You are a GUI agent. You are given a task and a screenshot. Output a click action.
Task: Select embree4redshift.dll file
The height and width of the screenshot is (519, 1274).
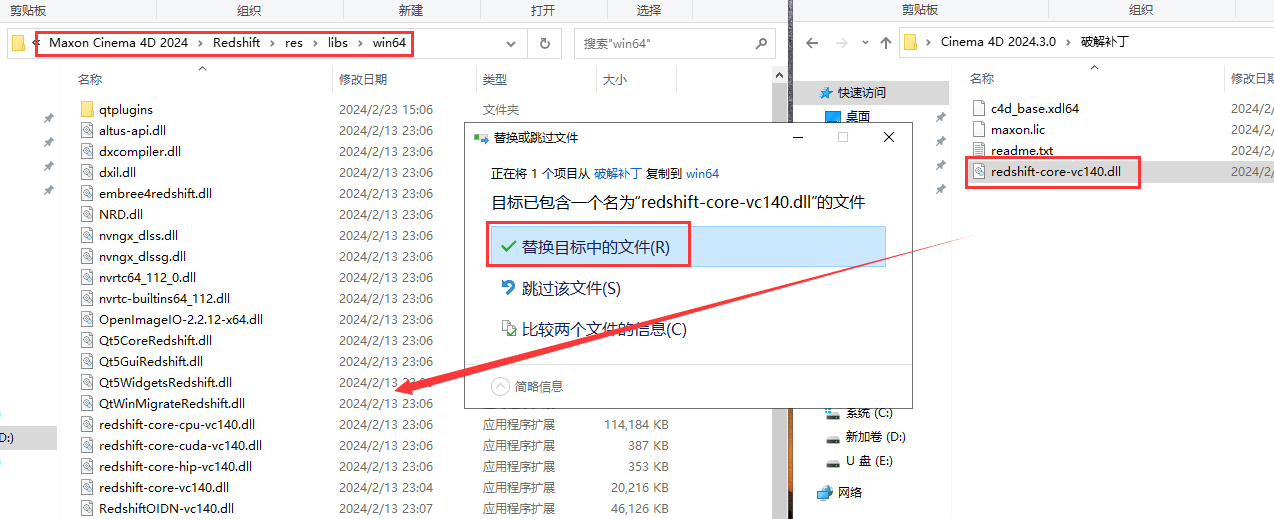click(155, 194)
